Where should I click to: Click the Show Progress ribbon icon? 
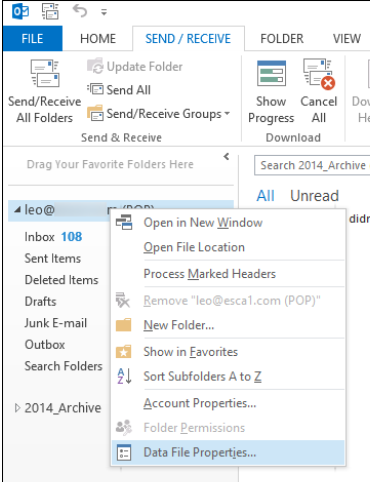(271, 73)
